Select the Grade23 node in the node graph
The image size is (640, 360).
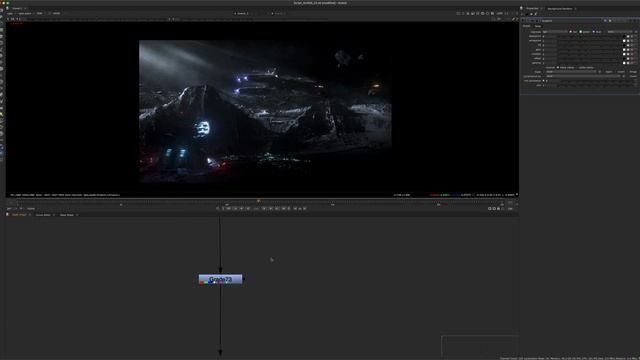coord(220,279)
